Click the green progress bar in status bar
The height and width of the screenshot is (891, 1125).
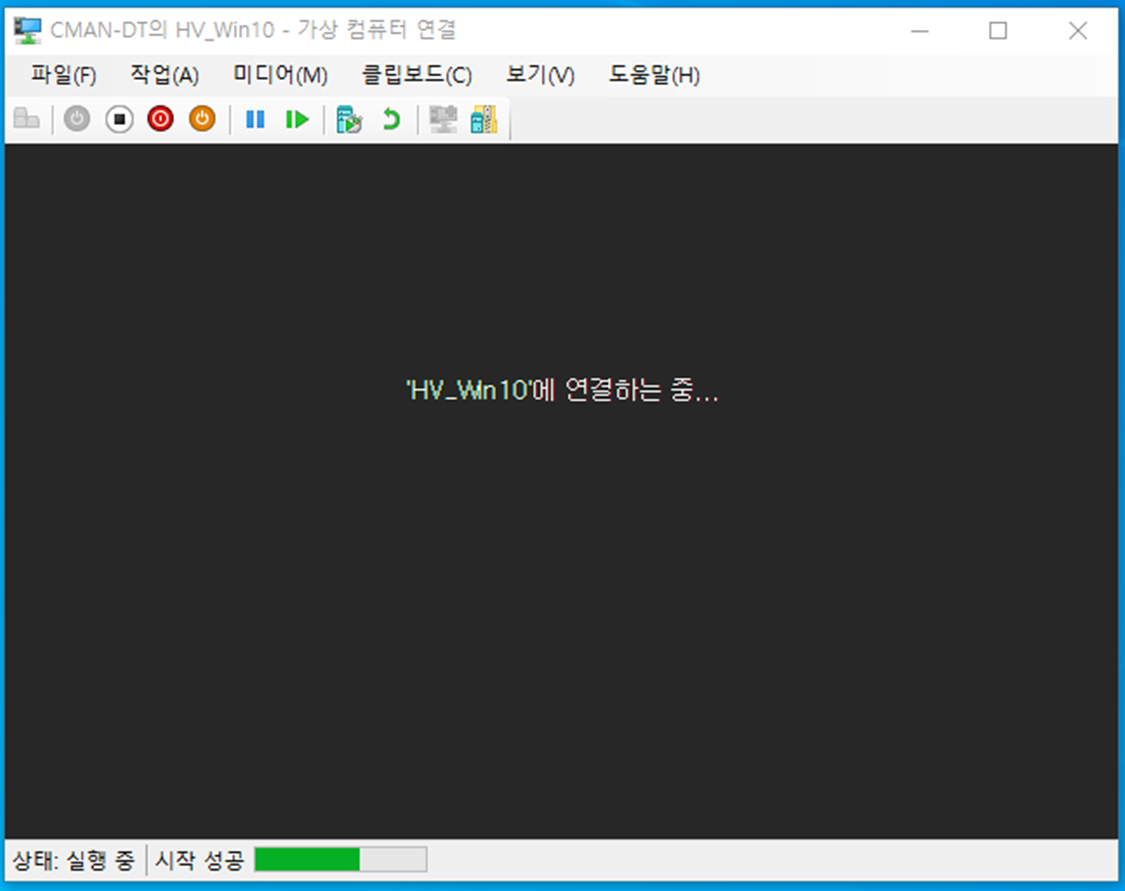coord(341,859)
